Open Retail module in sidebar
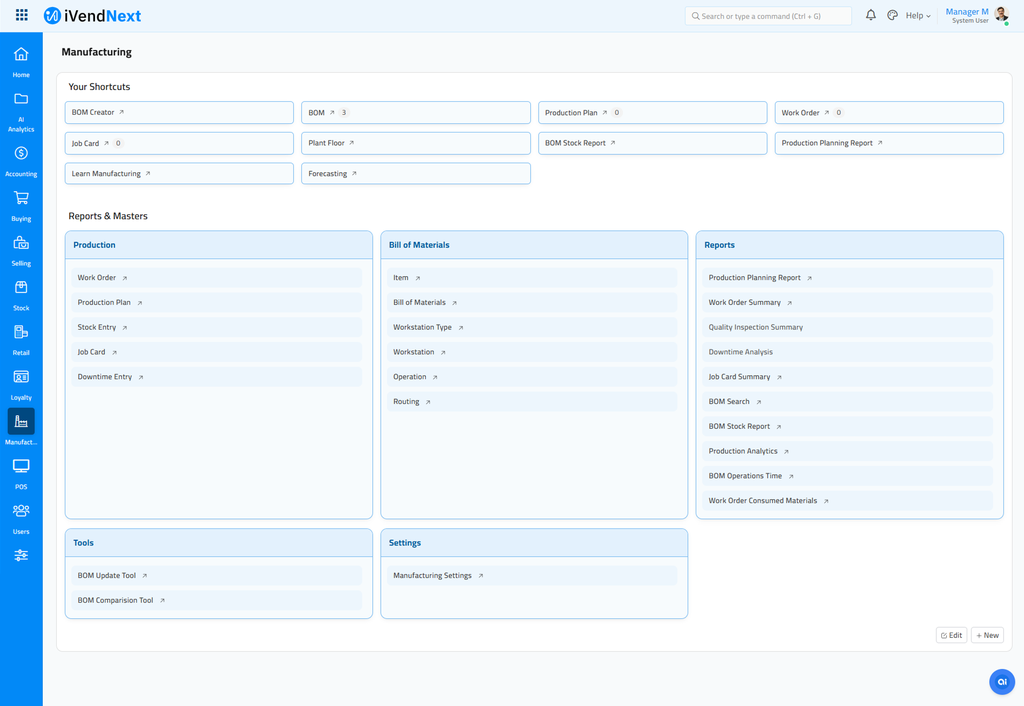Image resolution: width=1024 pixels, height=706 pixels. [21, 340]
